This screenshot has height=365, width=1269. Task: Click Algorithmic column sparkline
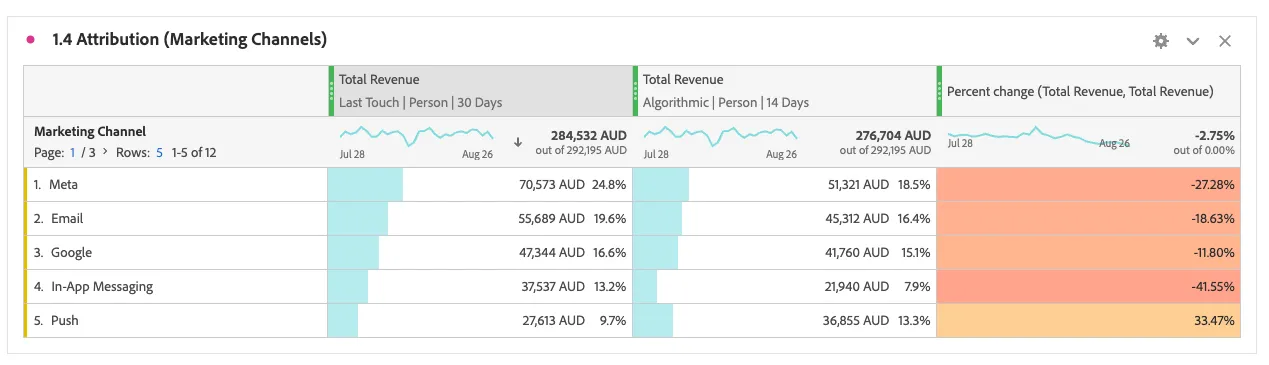[x=720, y=135]
